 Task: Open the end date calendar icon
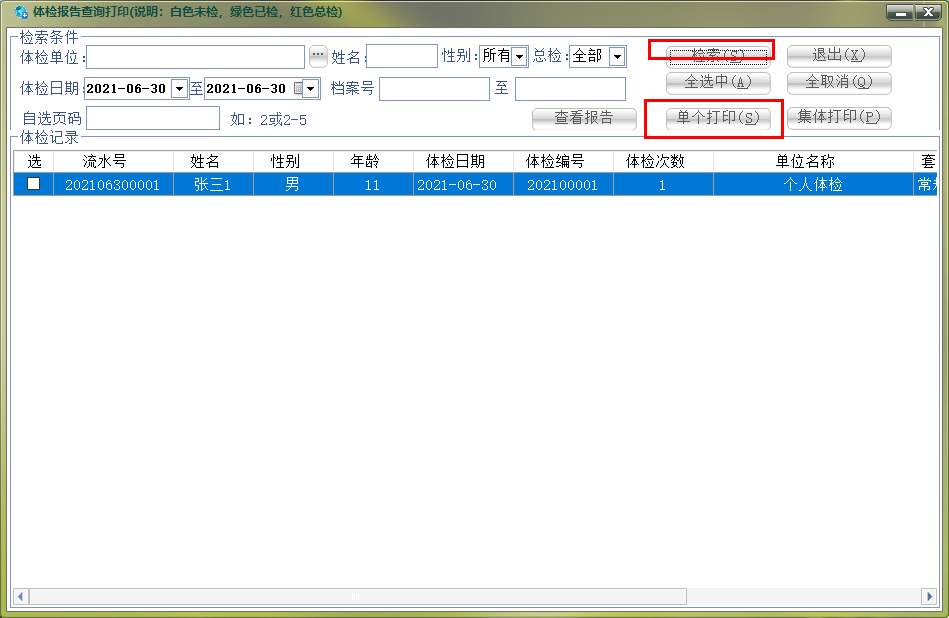coord(298,88)
